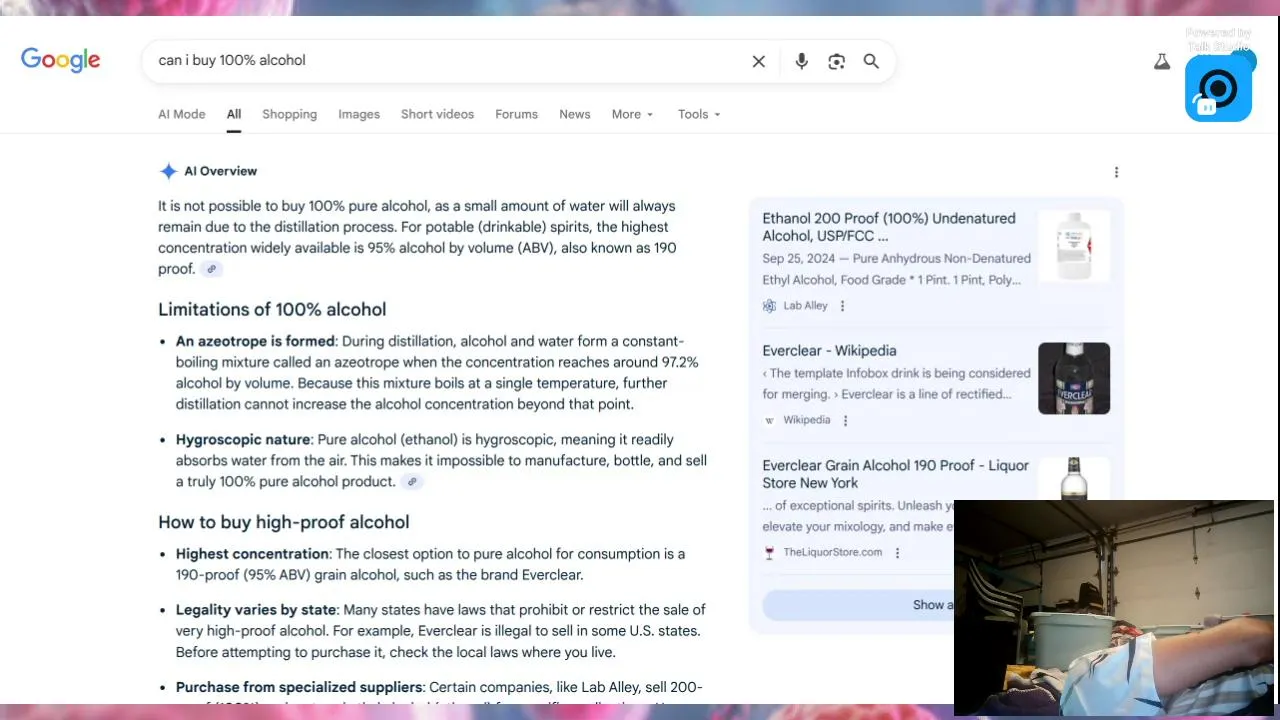Open the Everclear bottle thumbnail from Wikipedia
This screenshot has height=720, width=1280.
click(x=1074, y=378)
